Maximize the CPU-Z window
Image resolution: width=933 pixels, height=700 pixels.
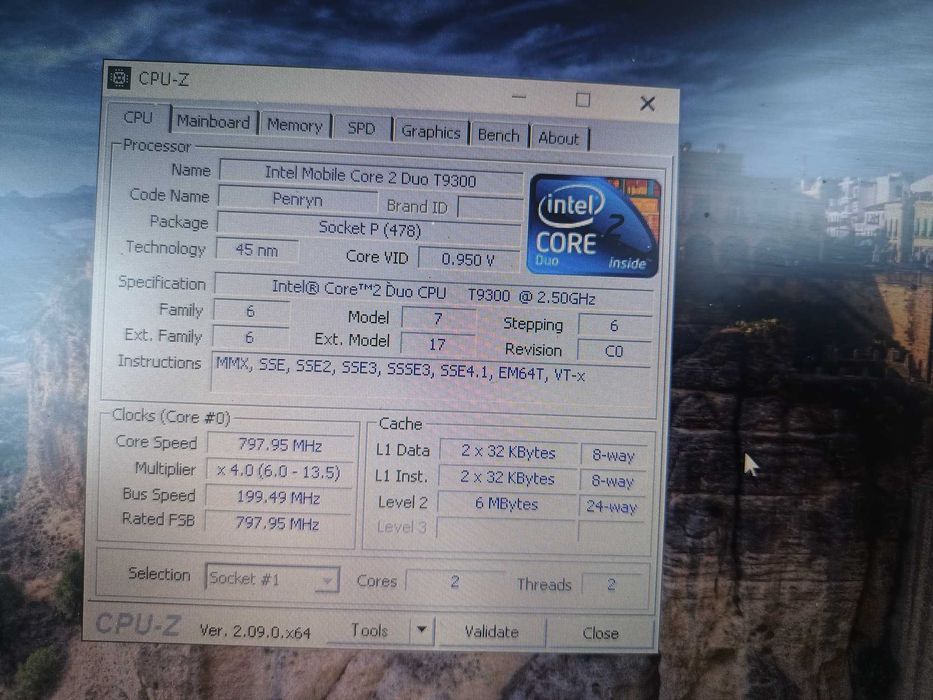tap(583, 100)
